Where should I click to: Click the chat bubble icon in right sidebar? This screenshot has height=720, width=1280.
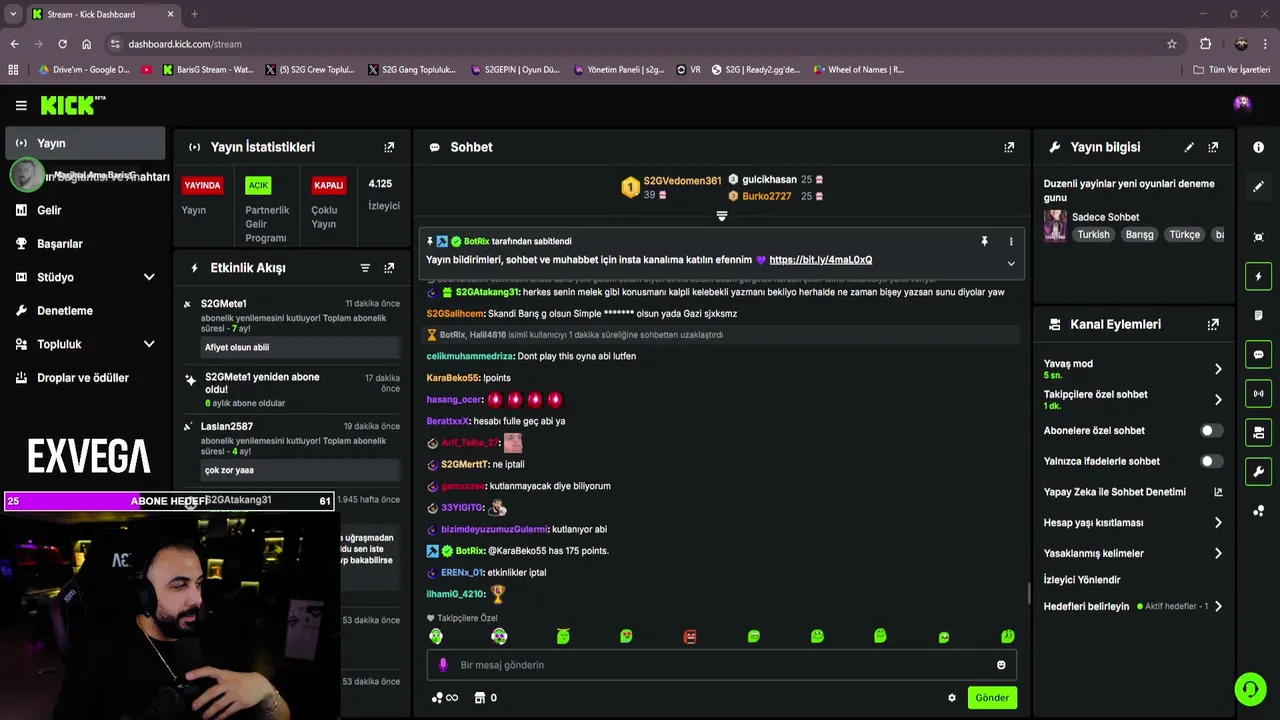(x=1258, y=354)
